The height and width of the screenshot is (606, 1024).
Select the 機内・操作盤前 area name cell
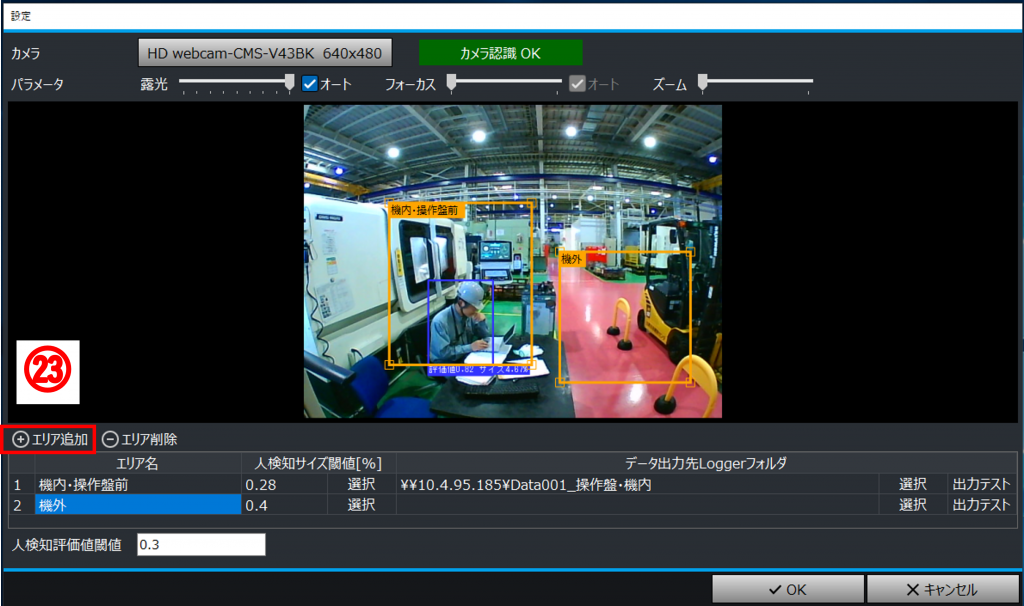(x=138, y=485)
